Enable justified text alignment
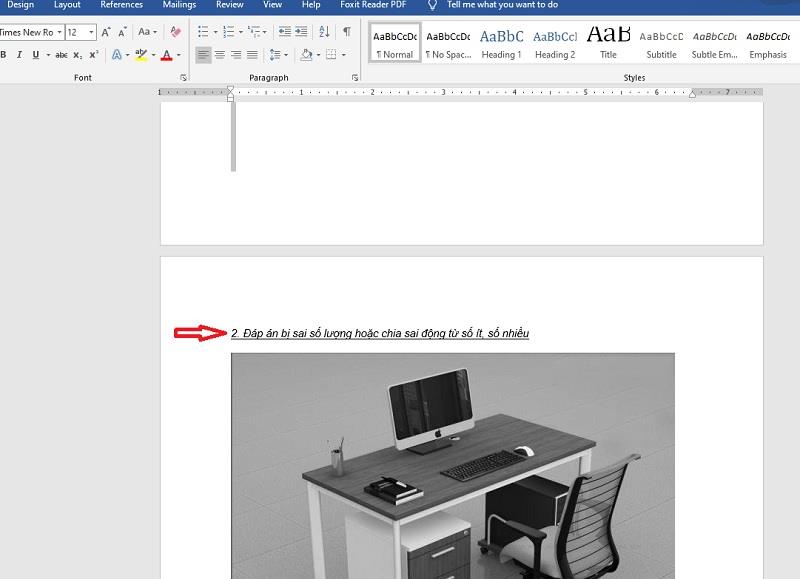The height and width of the screenshot is (579, 800). click(250, 52)
